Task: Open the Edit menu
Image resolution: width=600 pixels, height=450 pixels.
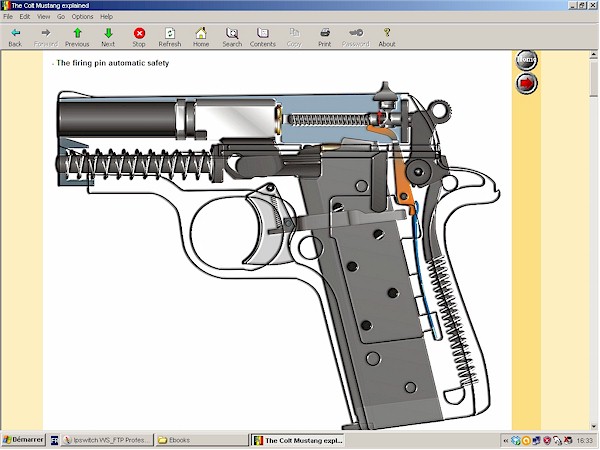Action: pos(25,16)
